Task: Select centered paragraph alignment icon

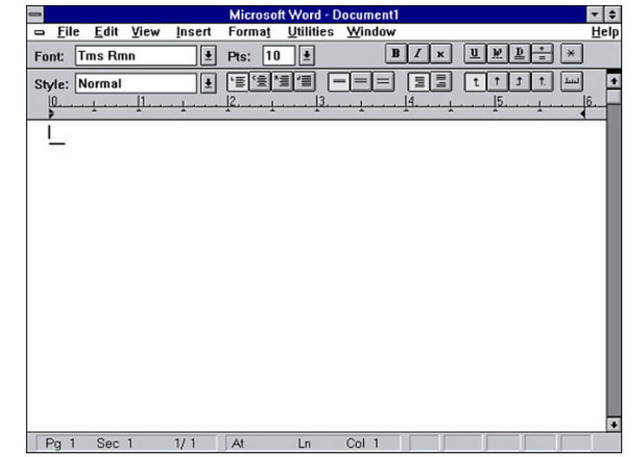Action: [260, 82]
